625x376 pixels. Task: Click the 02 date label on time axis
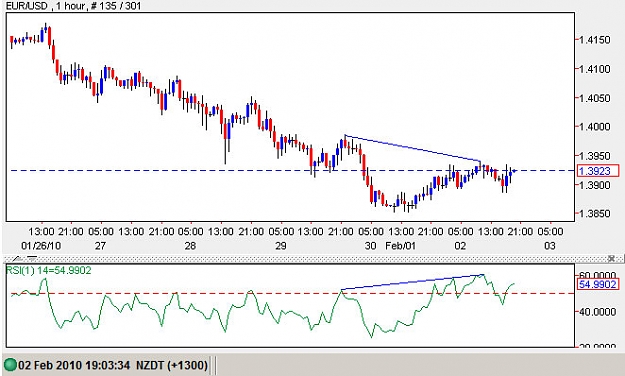click(460, 246)
